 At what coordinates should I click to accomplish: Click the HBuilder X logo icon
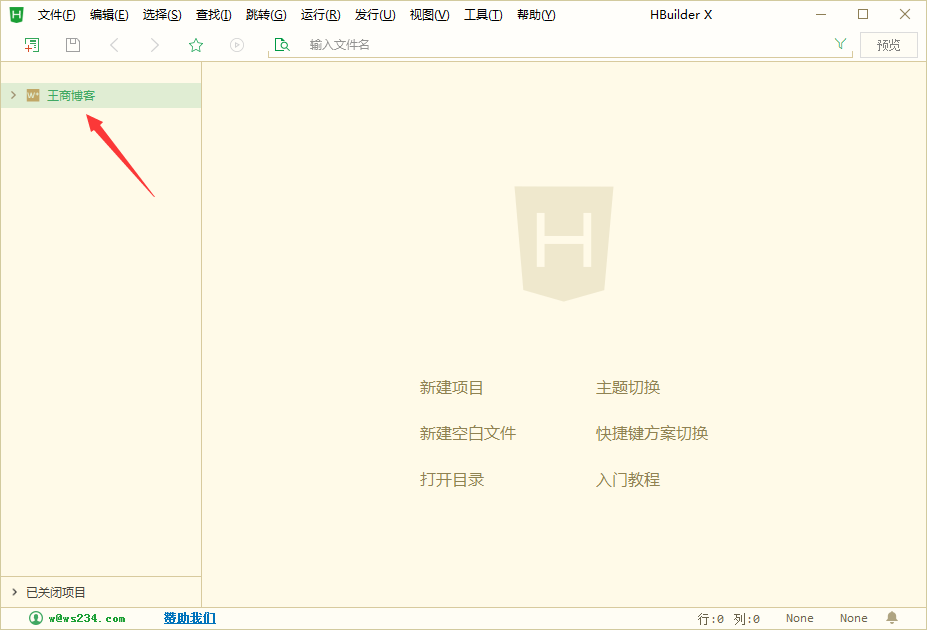17,15
